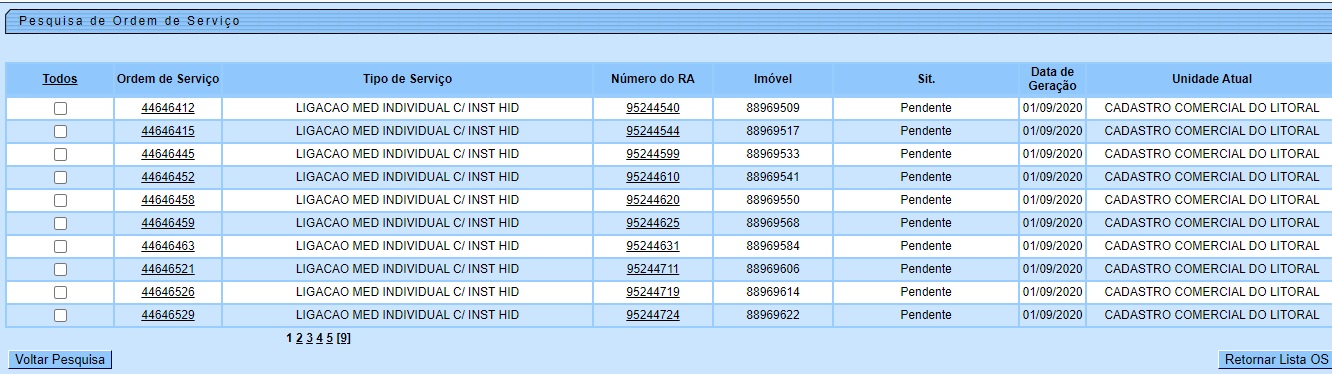1332x374 pixels.
Task: Open service order 44646463
Action: point(168,246)
